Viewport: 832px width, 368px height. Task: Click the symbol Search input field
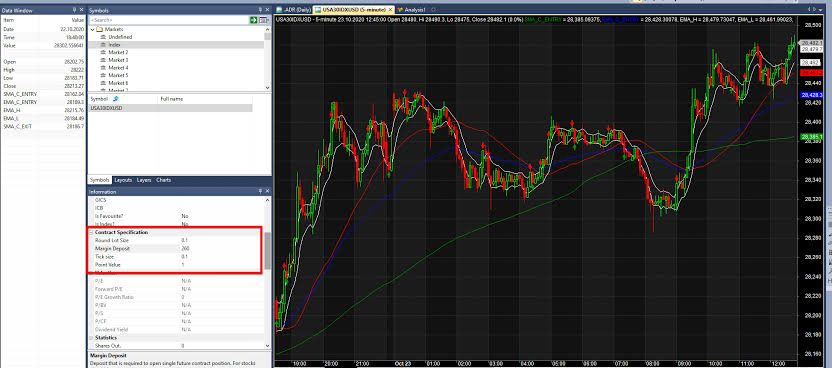click(x=168, y=20)
